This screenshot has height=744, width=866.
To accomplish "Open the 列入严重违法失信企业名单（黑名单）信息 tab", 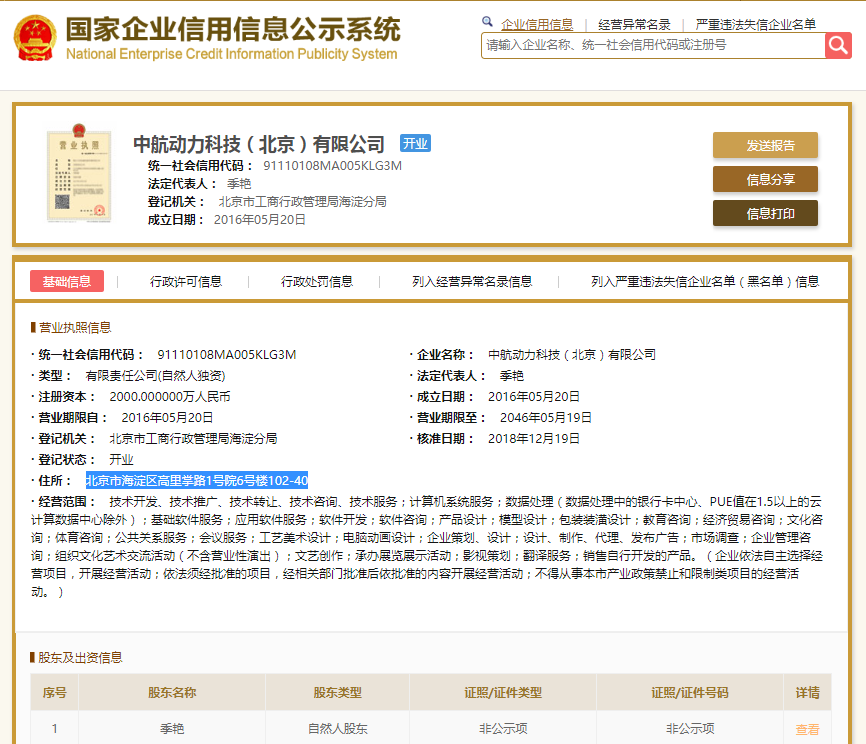I will [x=705, y=281].
